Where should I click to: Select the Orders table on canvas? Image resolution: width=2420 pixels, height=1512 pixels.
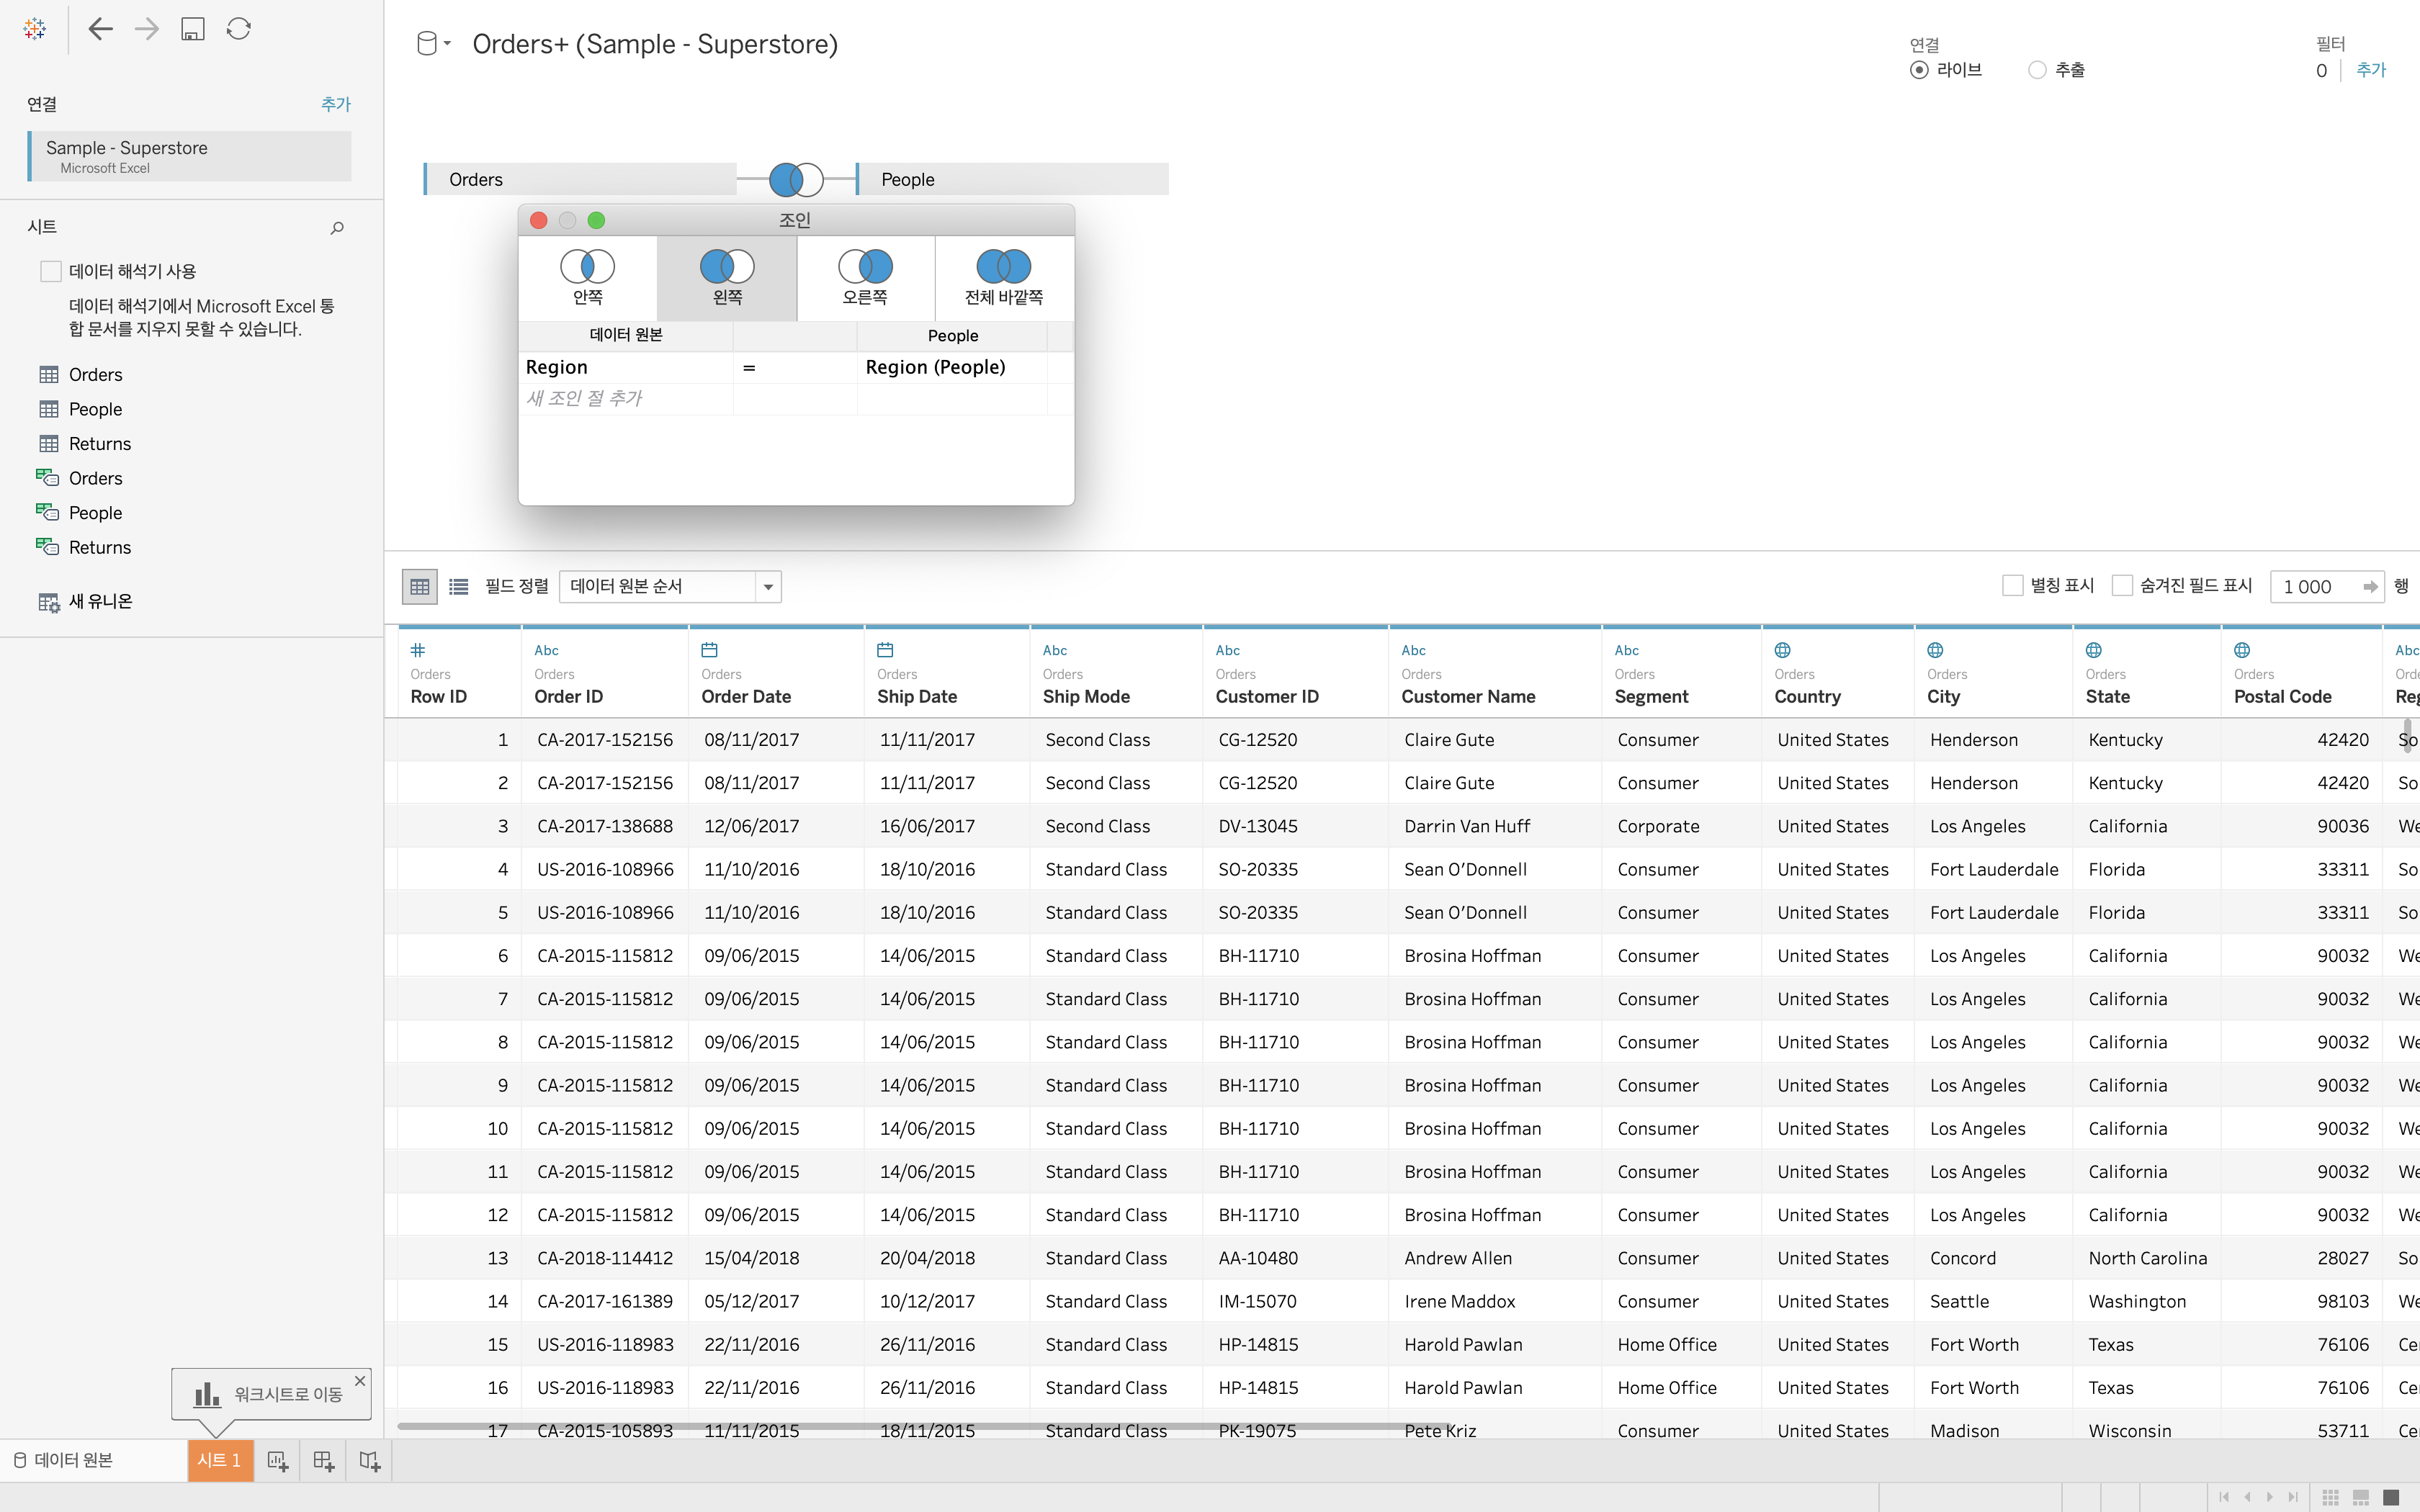pyautogui.click(x=580, y=180)
